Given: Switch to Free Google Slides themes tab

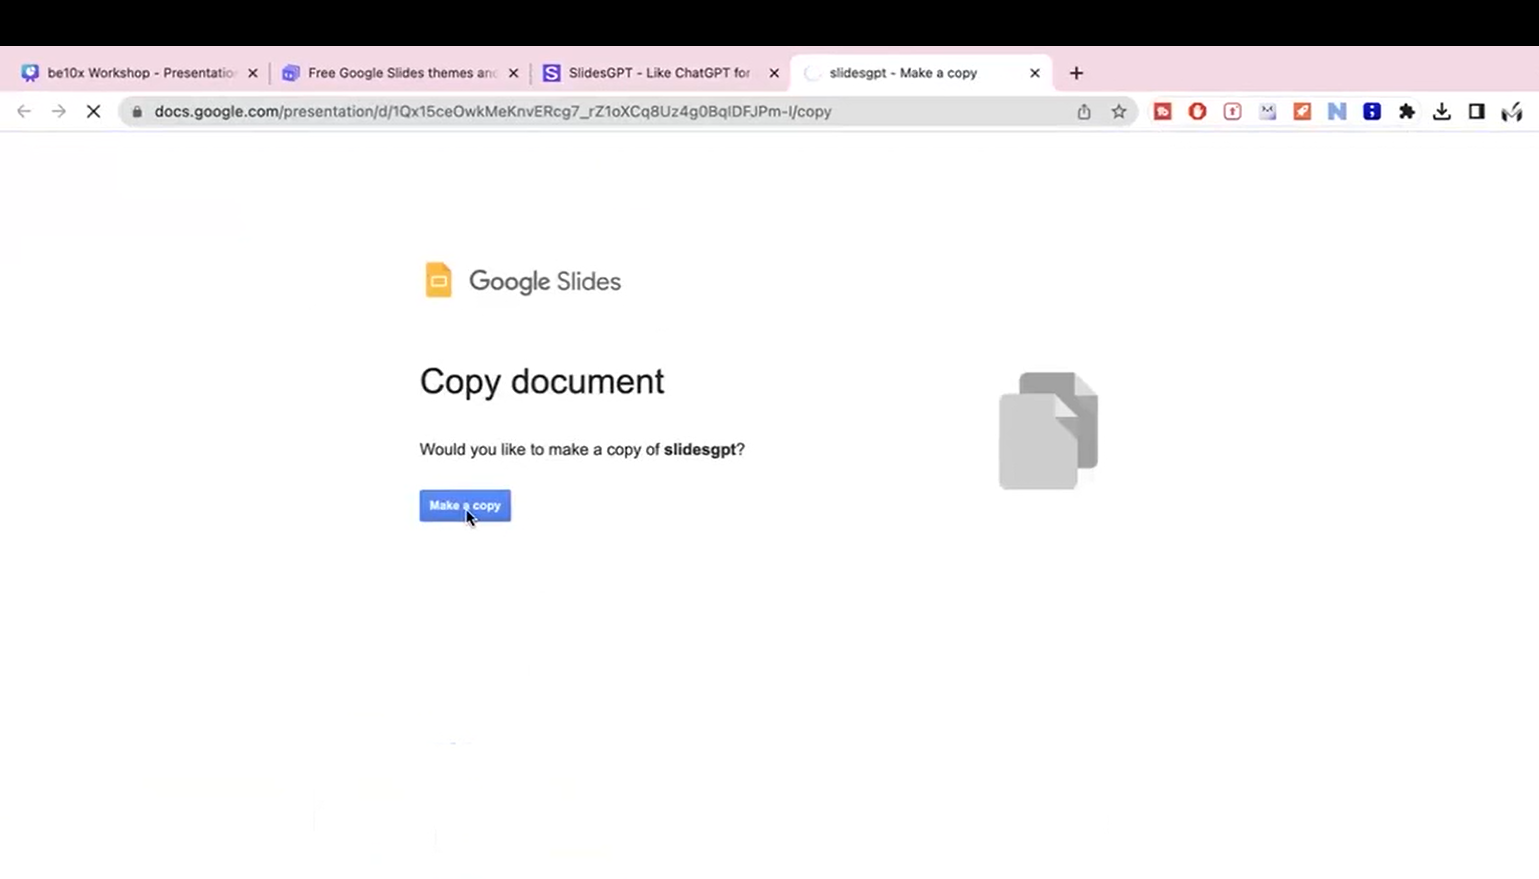Looking at the screenshot, I should (400, 73).
